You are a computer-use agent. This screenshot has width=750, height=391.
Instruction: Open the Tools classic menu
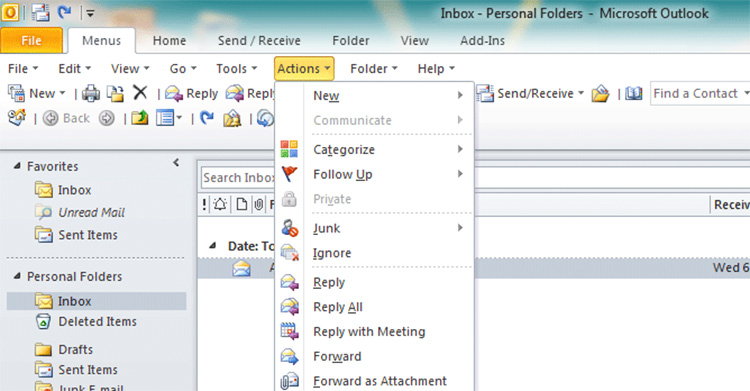click(236, 69)
